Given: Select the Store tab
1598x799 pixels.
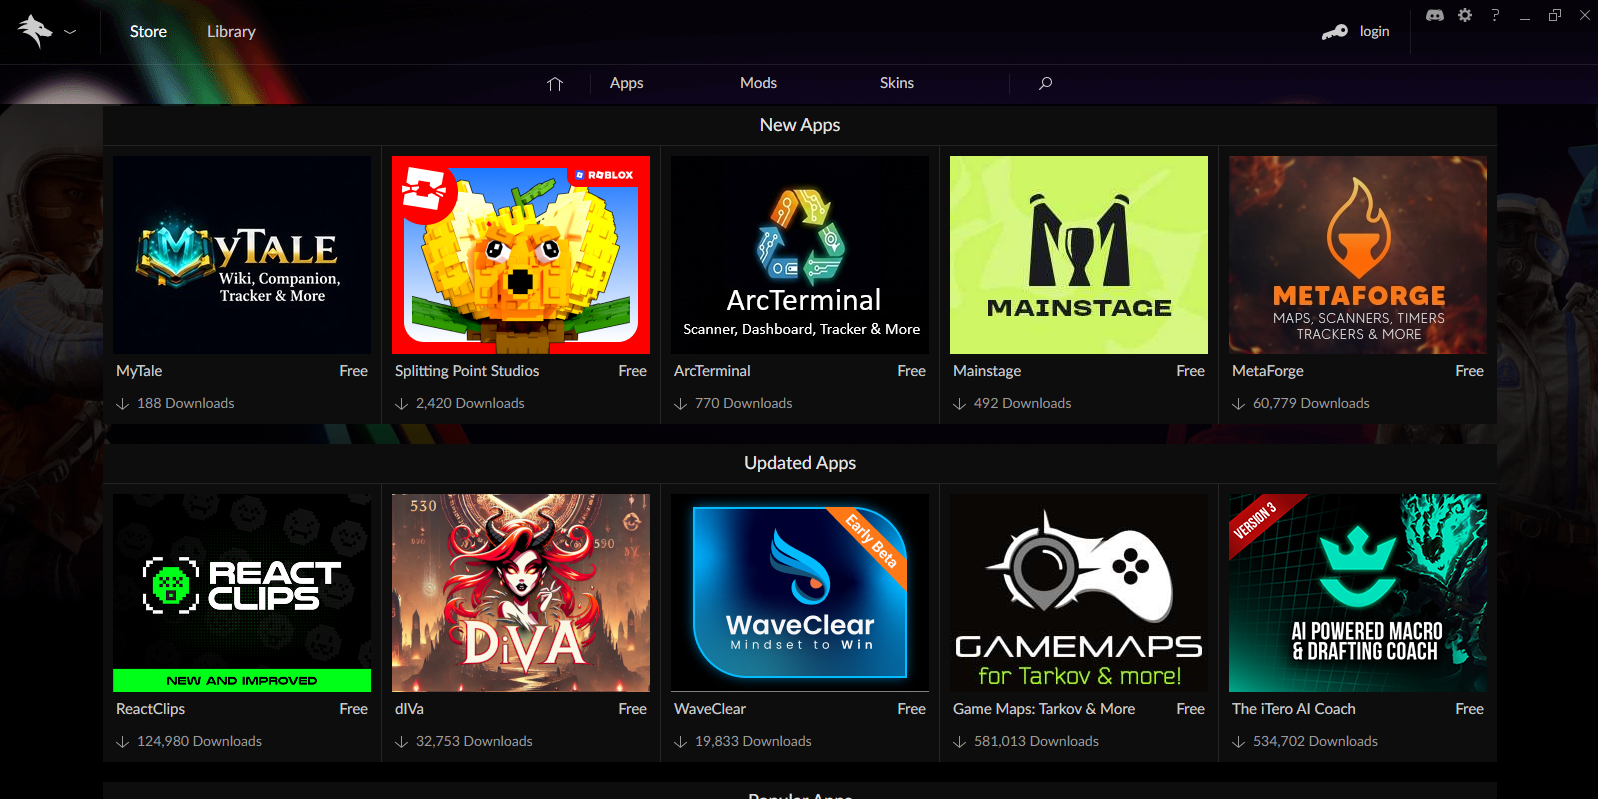Looking at the screenshot, I should [x=148, y=32].
